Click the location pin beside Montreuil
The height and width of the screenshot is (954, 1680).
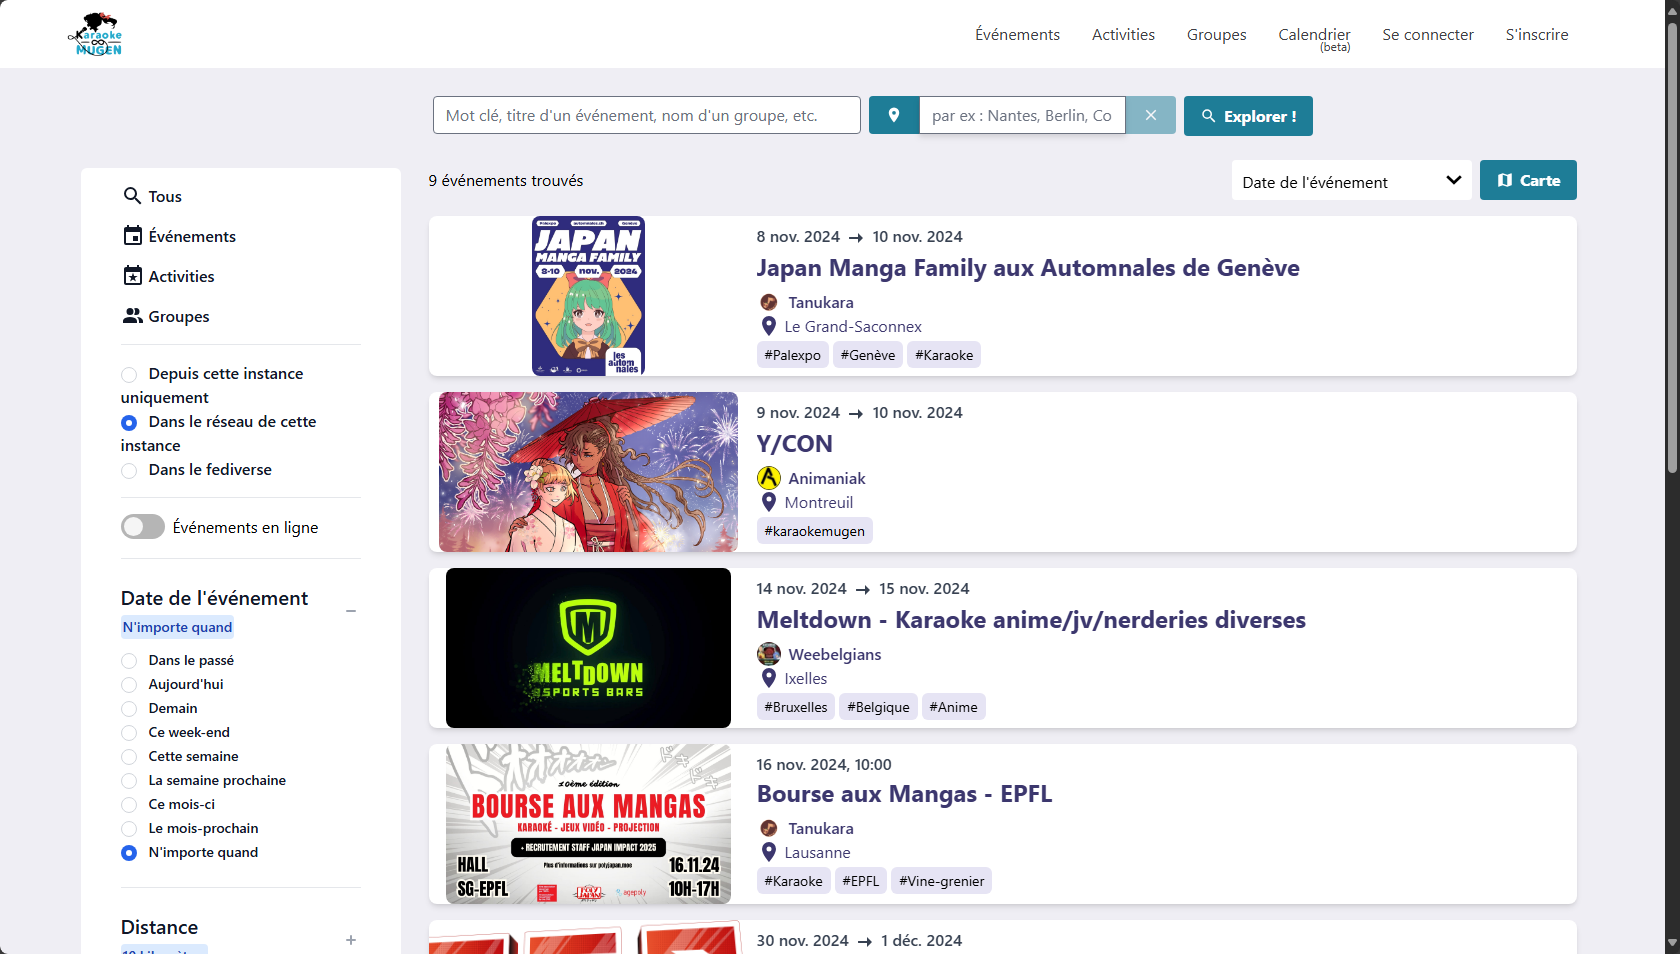click(x=769, y=502)
